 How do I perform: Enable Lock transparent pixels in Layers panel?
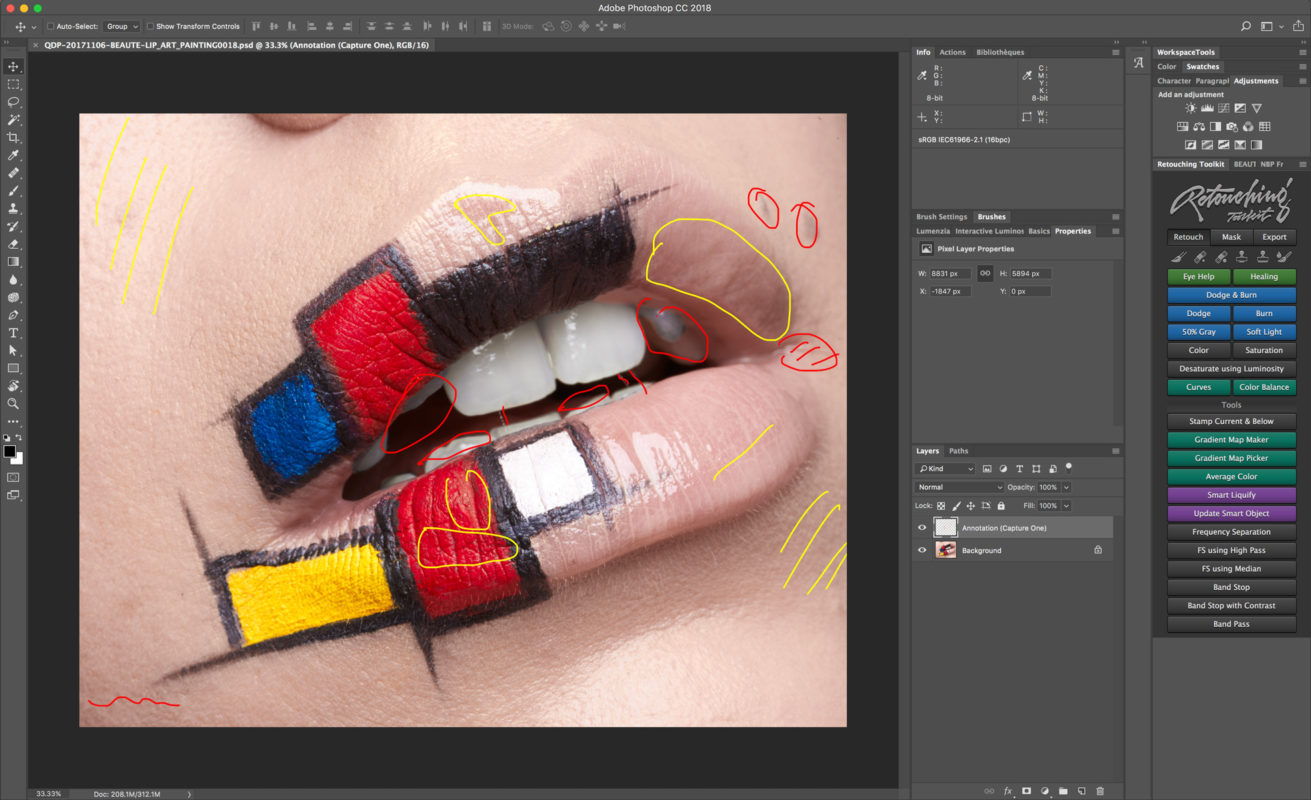click(940, 505)
